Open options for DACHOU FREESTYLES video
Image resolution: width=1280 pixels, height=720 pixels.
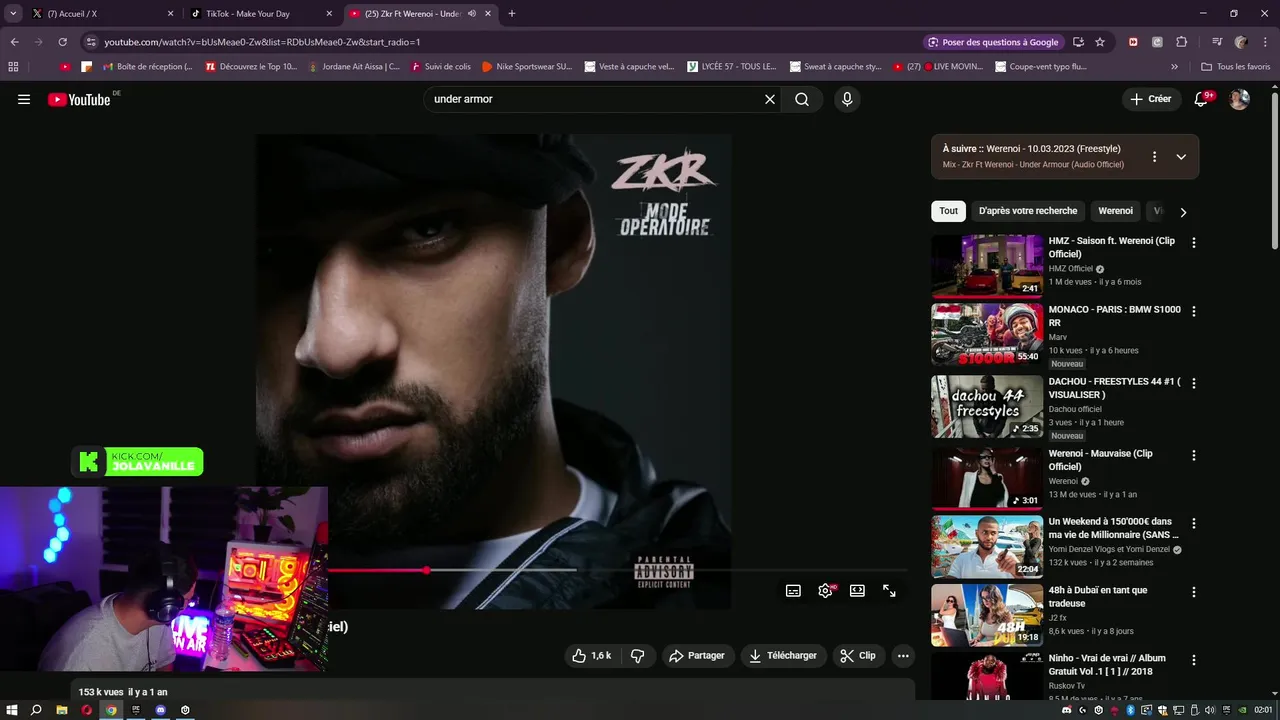[x=1193, y=383]
